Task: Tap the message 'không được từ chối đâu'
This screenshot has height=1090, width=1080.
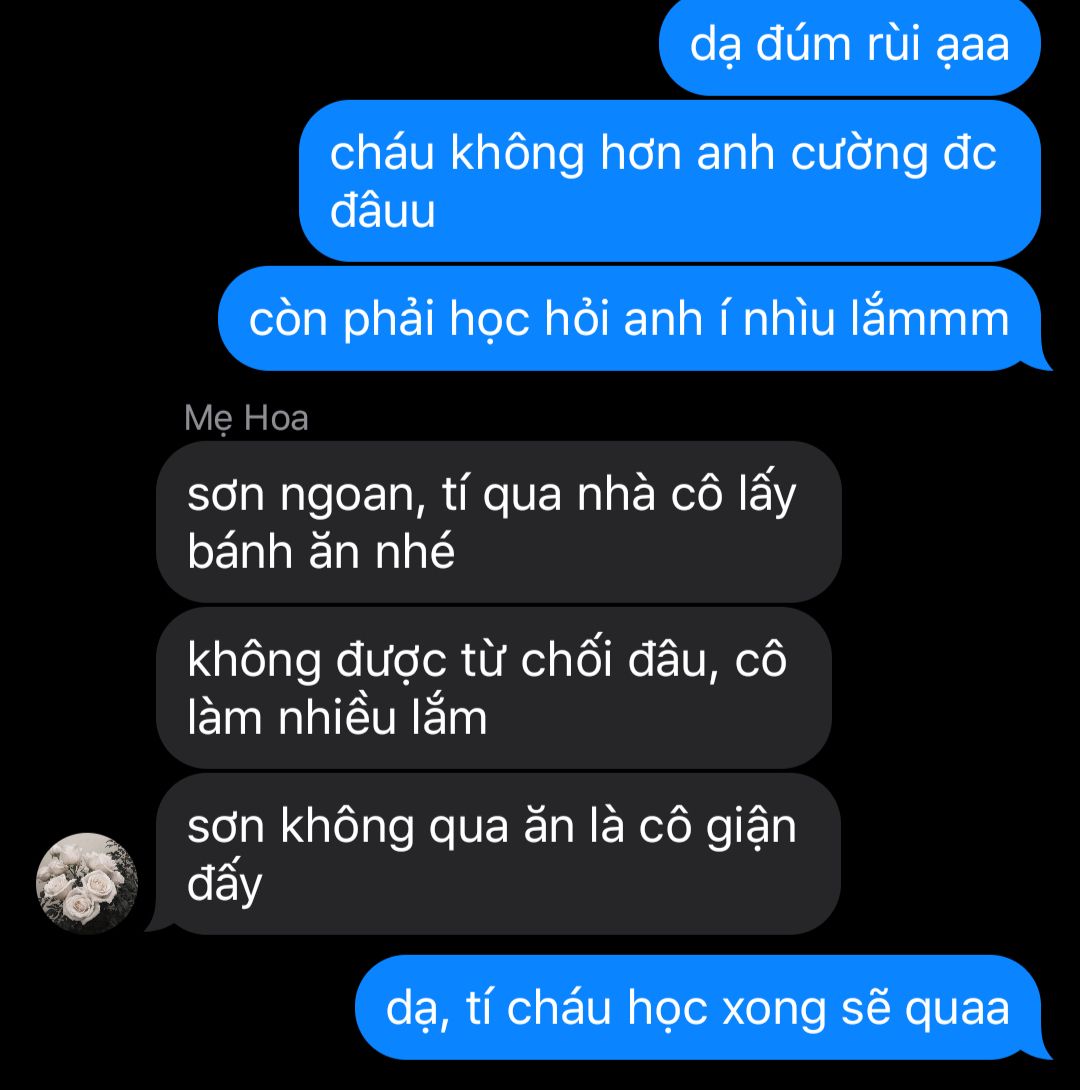Action: [493, 688]
